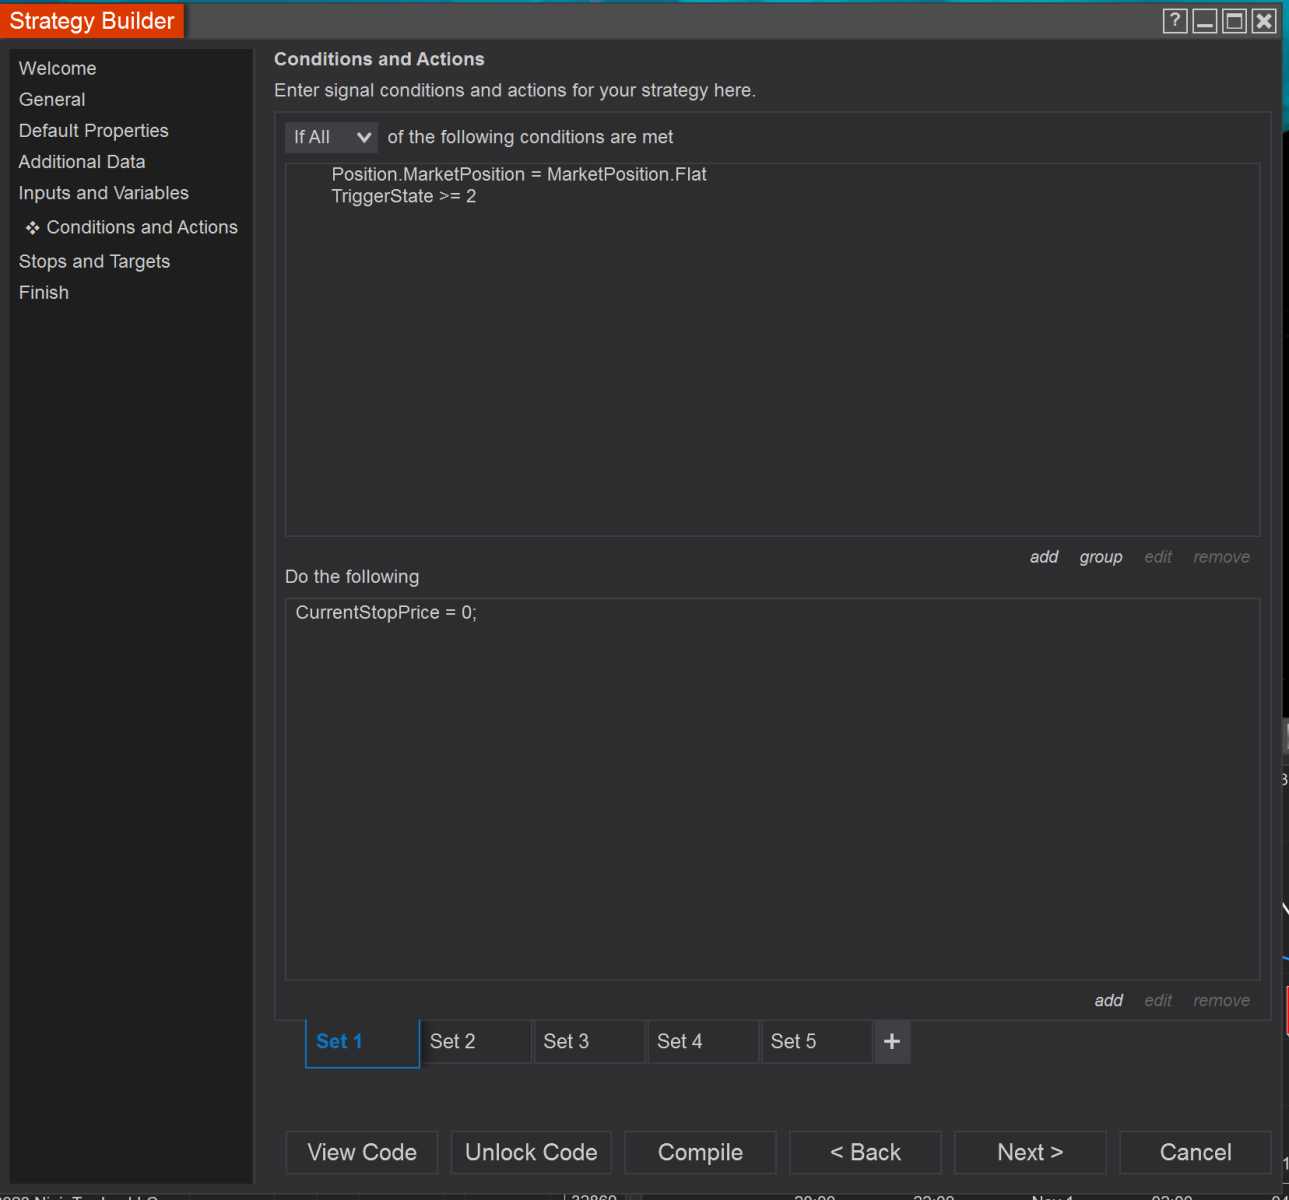This screenshot has height=1200, width=1289.
Task: Click the plus icon to add set
Action: tap(892, 1042)
